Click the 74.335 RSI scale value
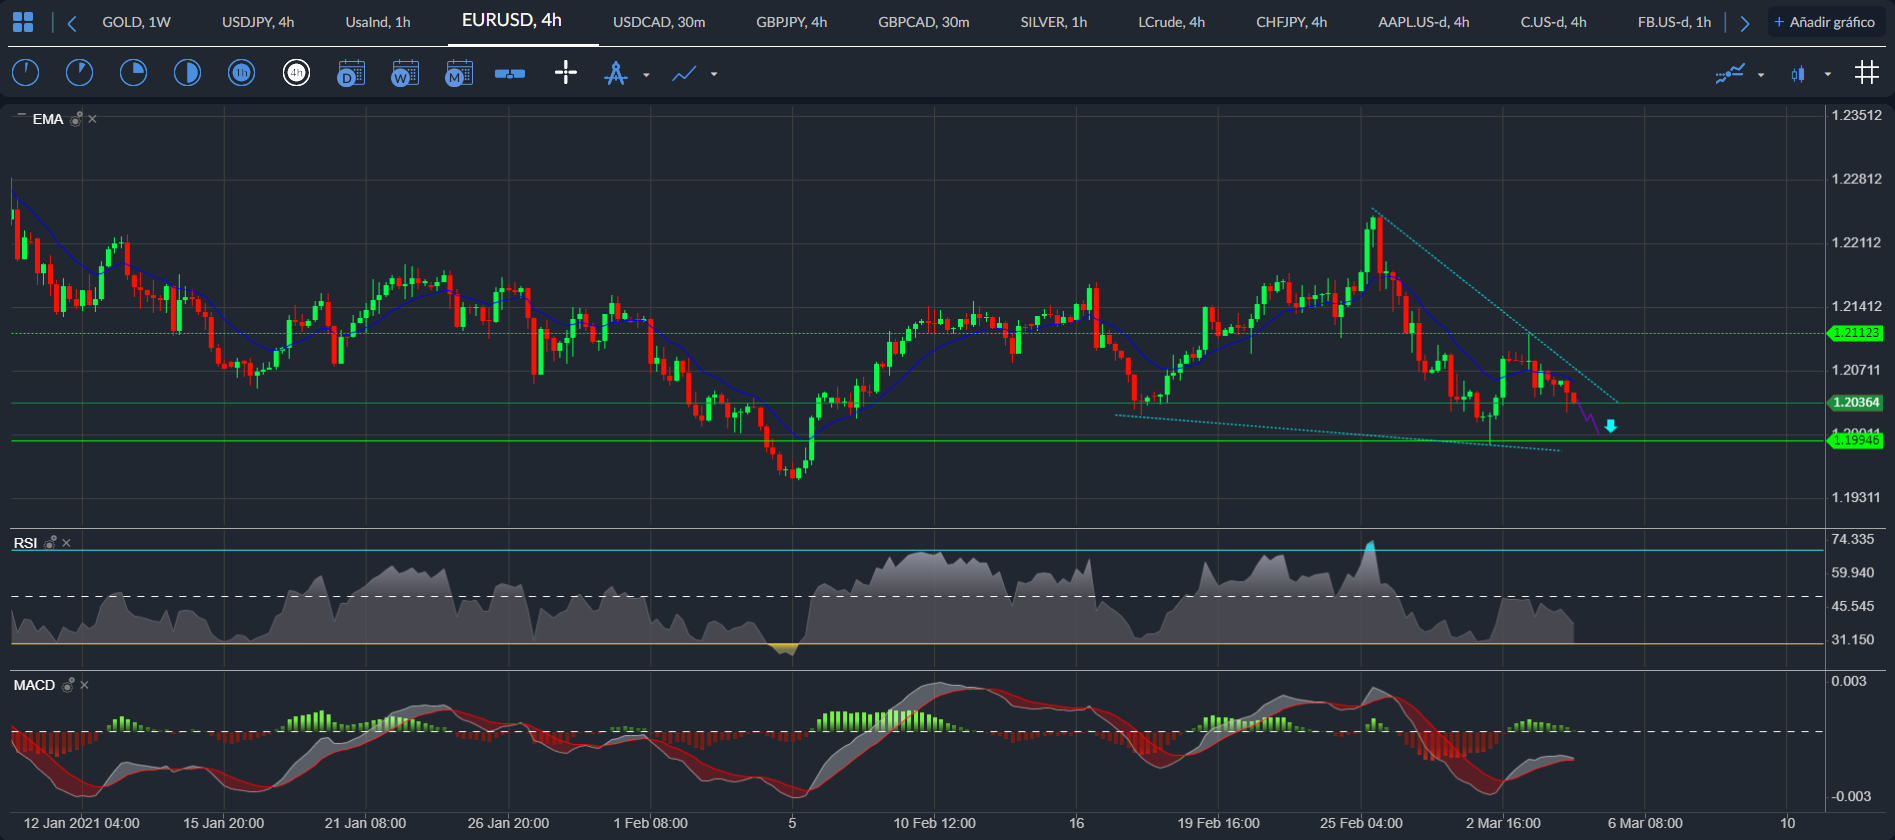Viewport: 1895px width, 840px height. (1853, 539)
